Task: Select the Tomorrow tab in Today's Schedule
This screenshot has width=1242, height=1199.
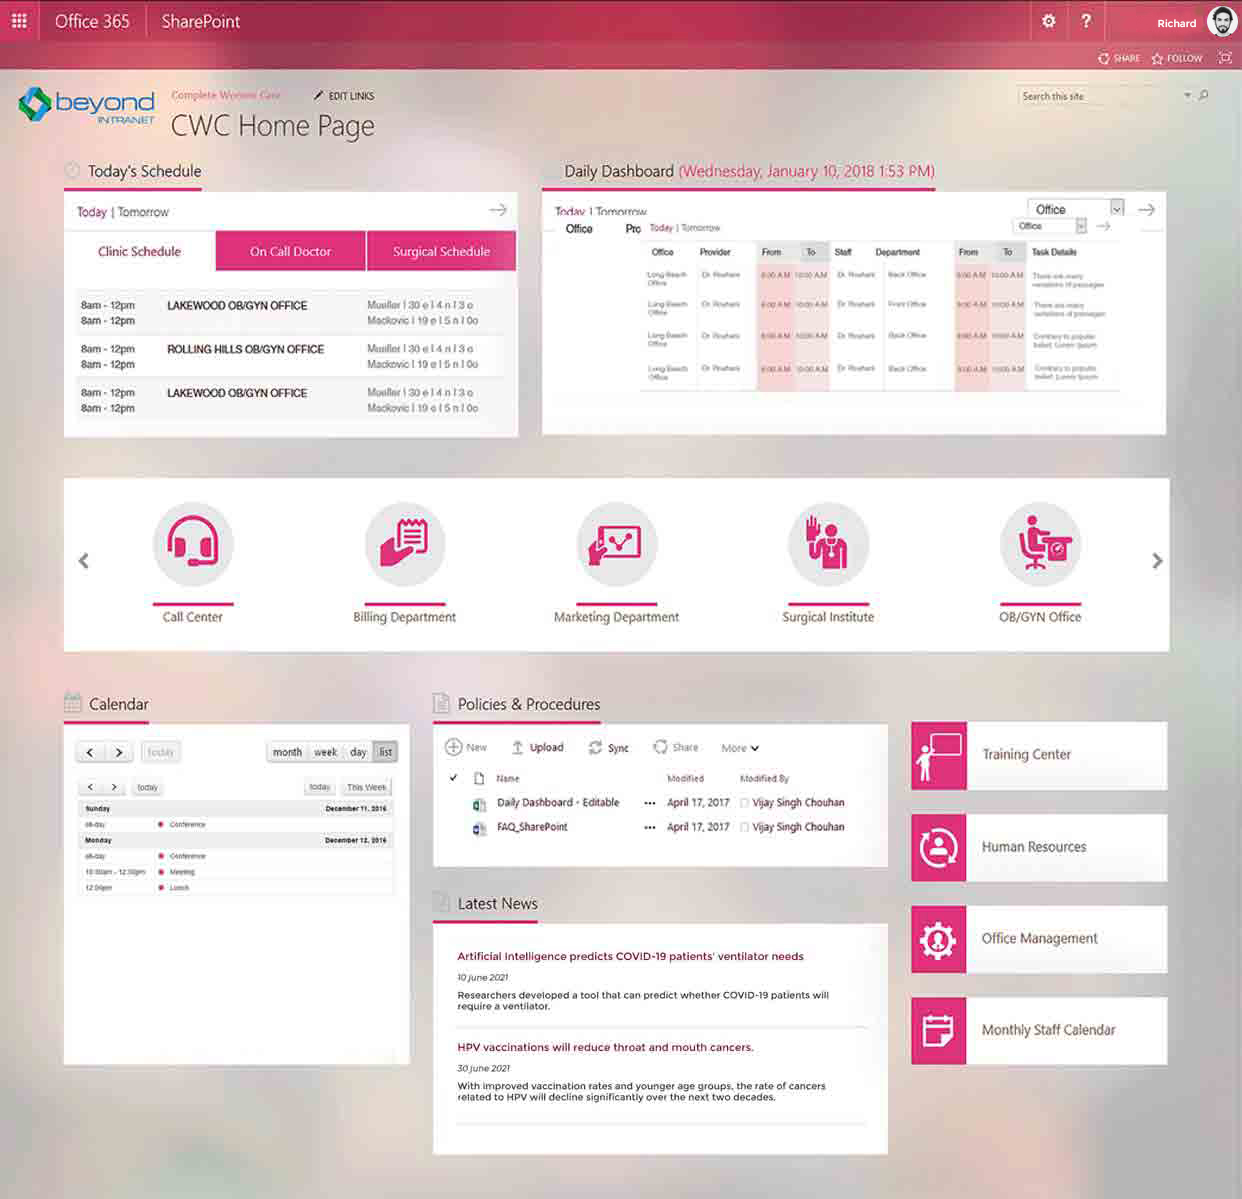Action: pos(143,211)
